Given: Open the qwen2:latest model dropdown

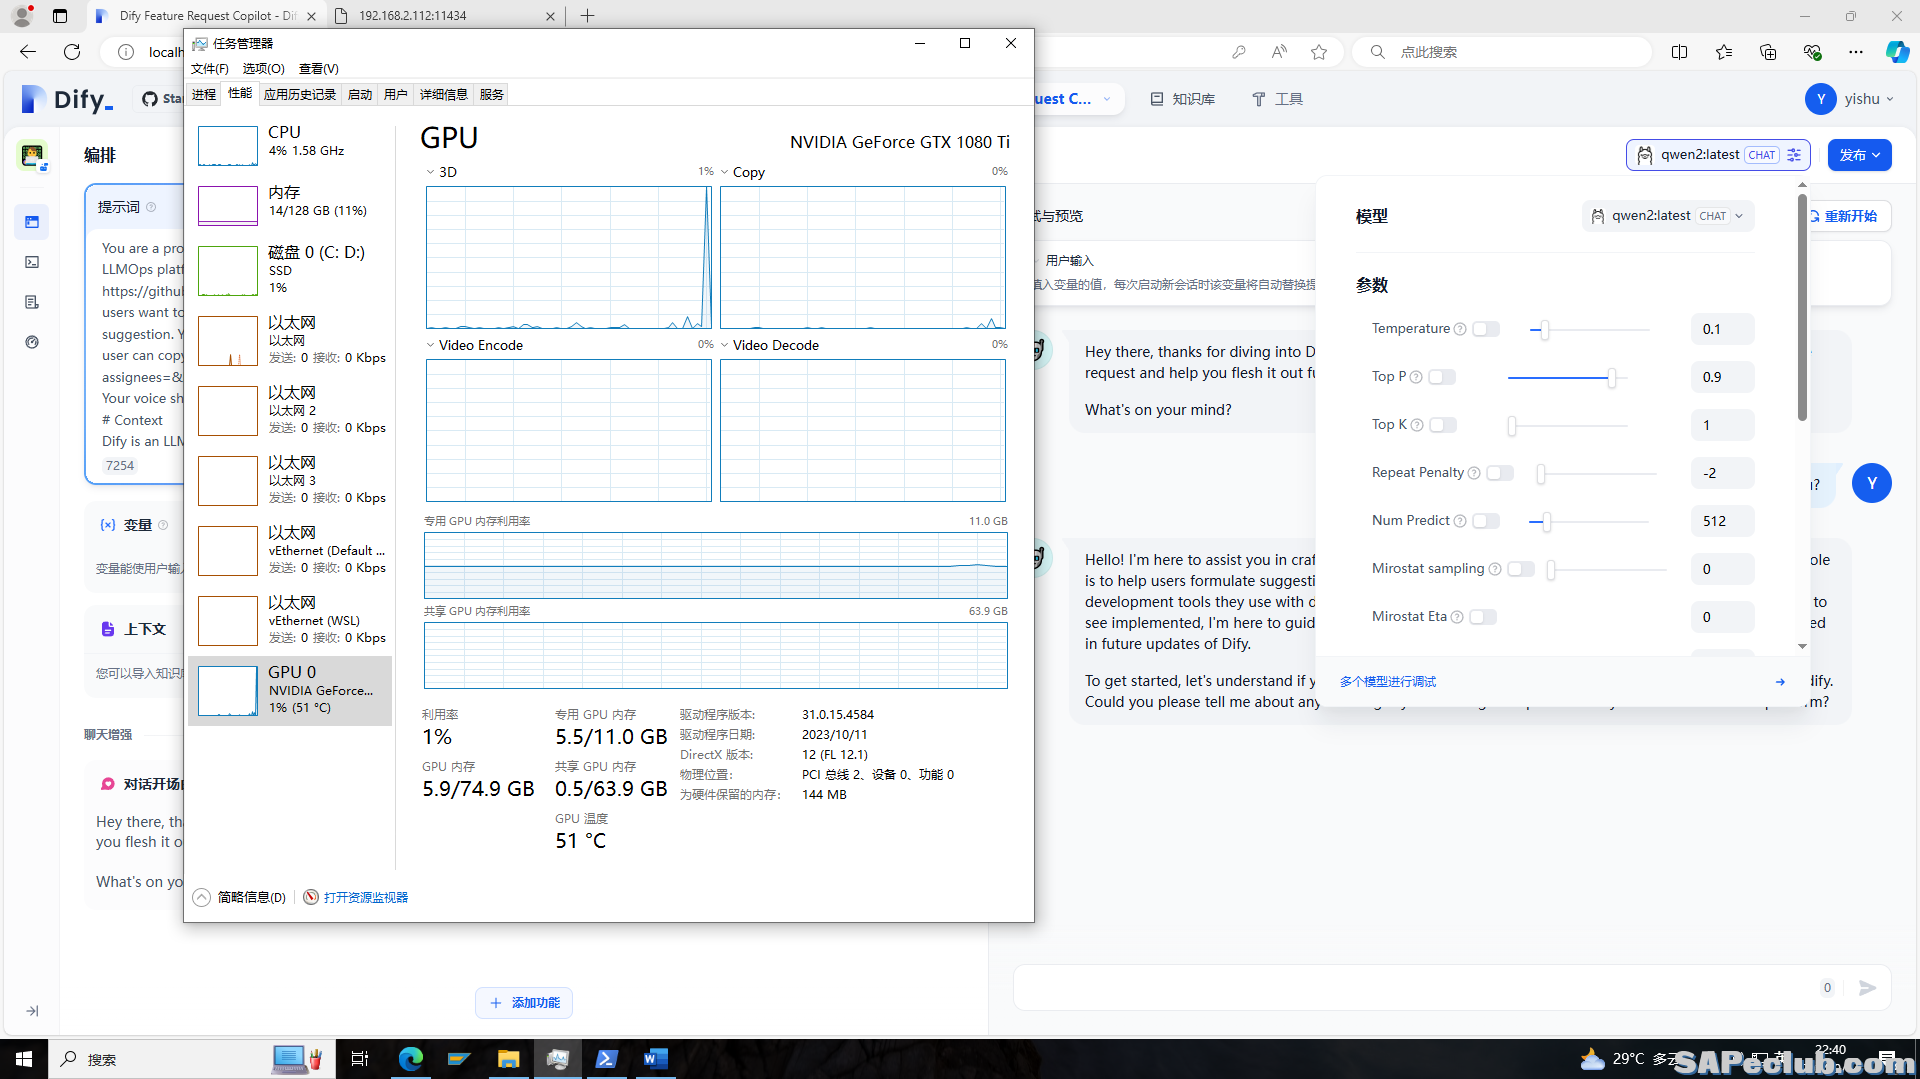Looking at the screenshot, I should (1667, 216).
